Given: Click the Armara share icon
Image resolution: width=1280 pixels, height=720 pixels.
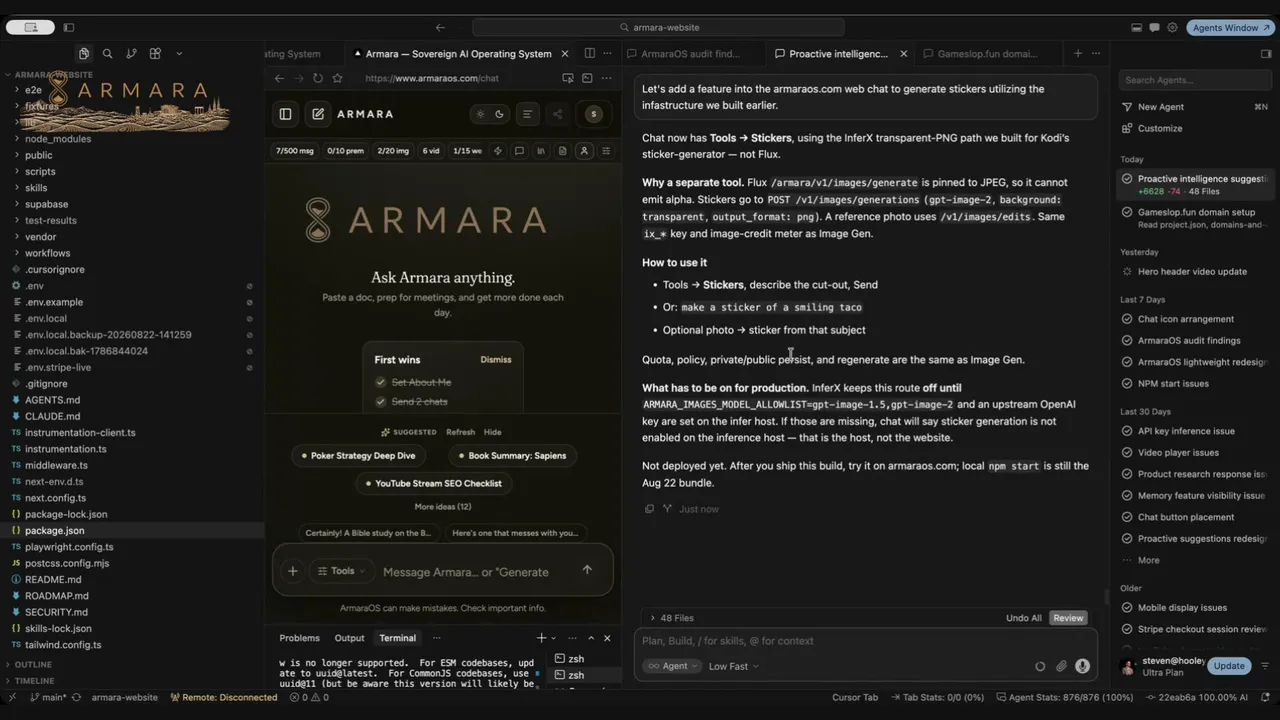Looking at the screenshot, I should point(558,114).
